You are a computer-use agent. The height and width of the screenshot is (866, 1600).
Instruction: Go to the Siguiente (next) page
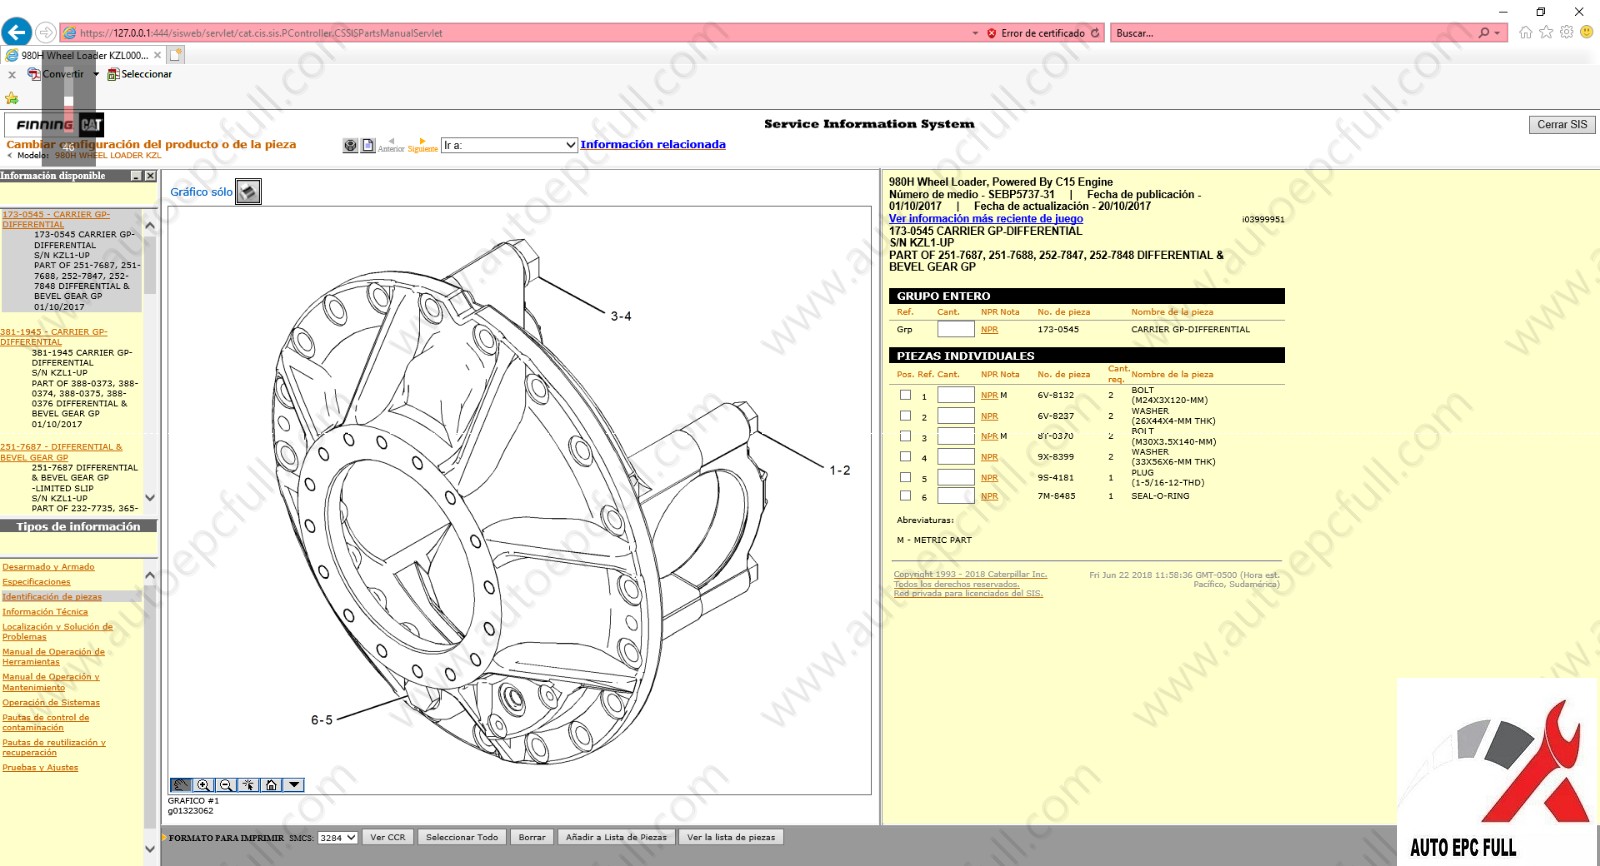tap(422, 145)
